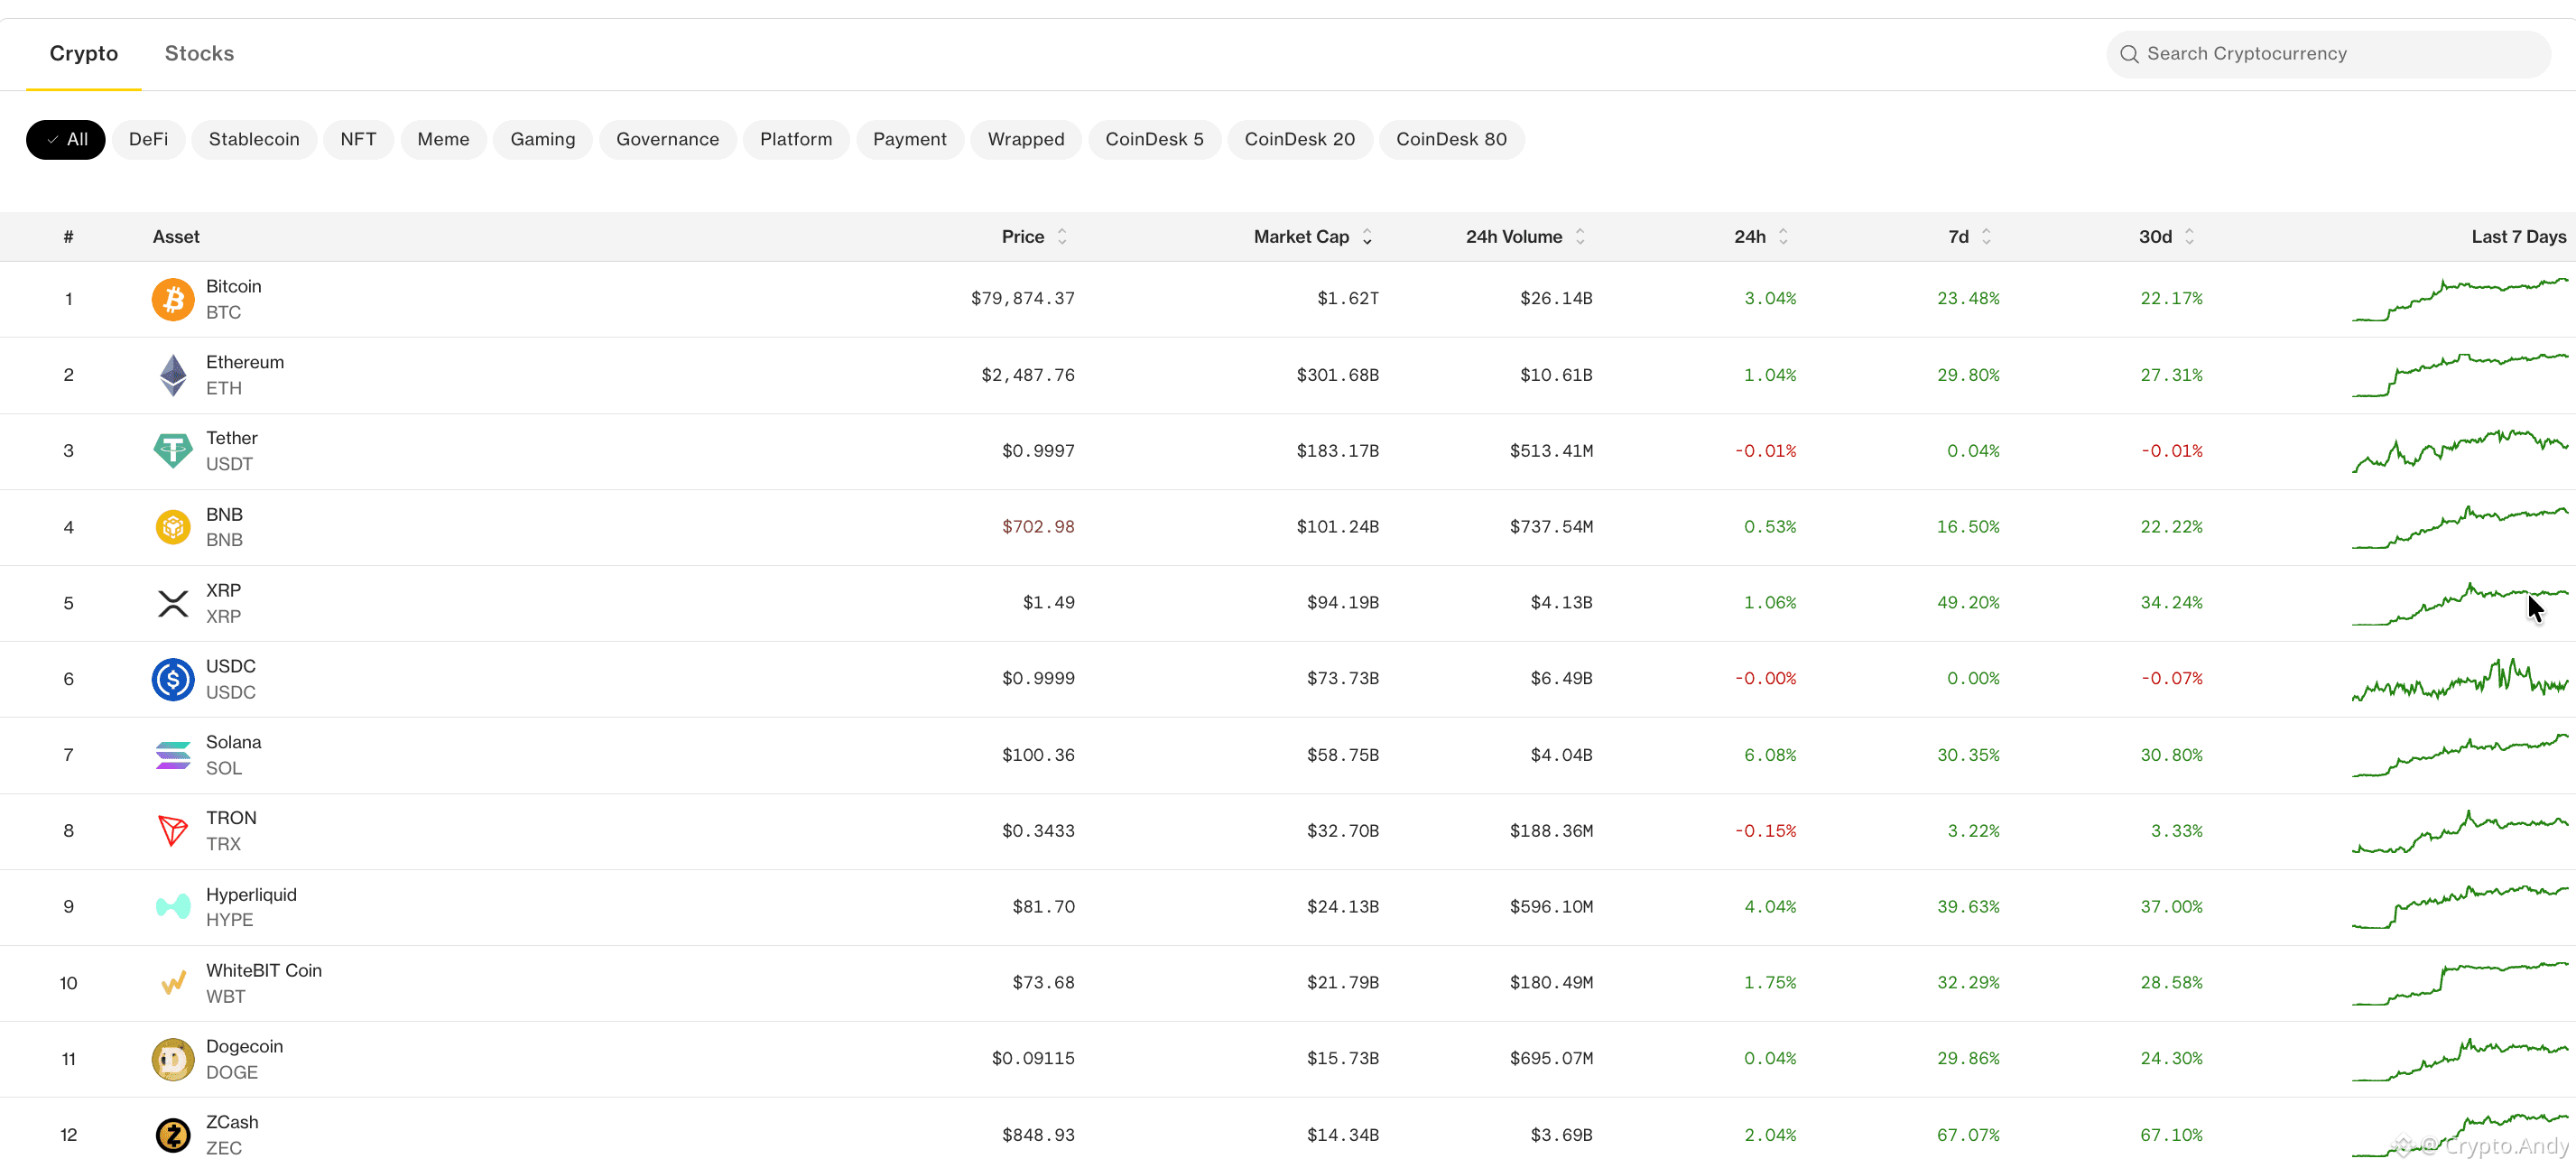The width and height of the screenshot is (2576, 1168).
Task: Toggle the Stablecoin category filter
Action: tap(254, 140)
